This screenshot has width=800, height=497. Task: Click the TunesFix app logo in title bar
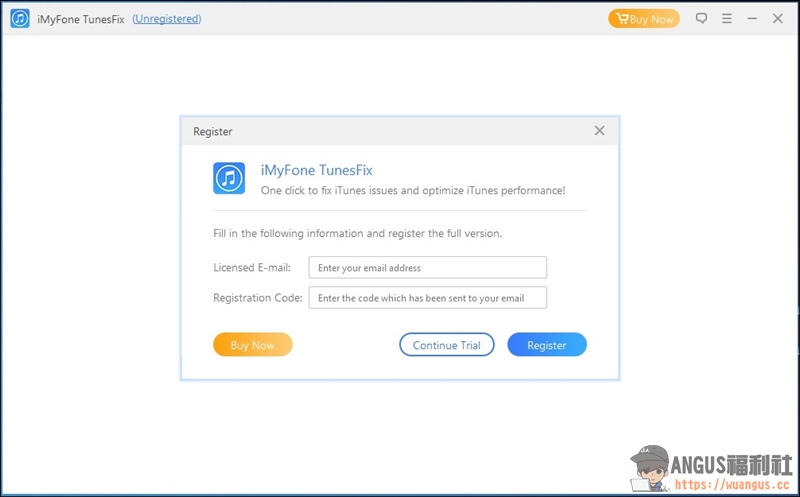20,19
